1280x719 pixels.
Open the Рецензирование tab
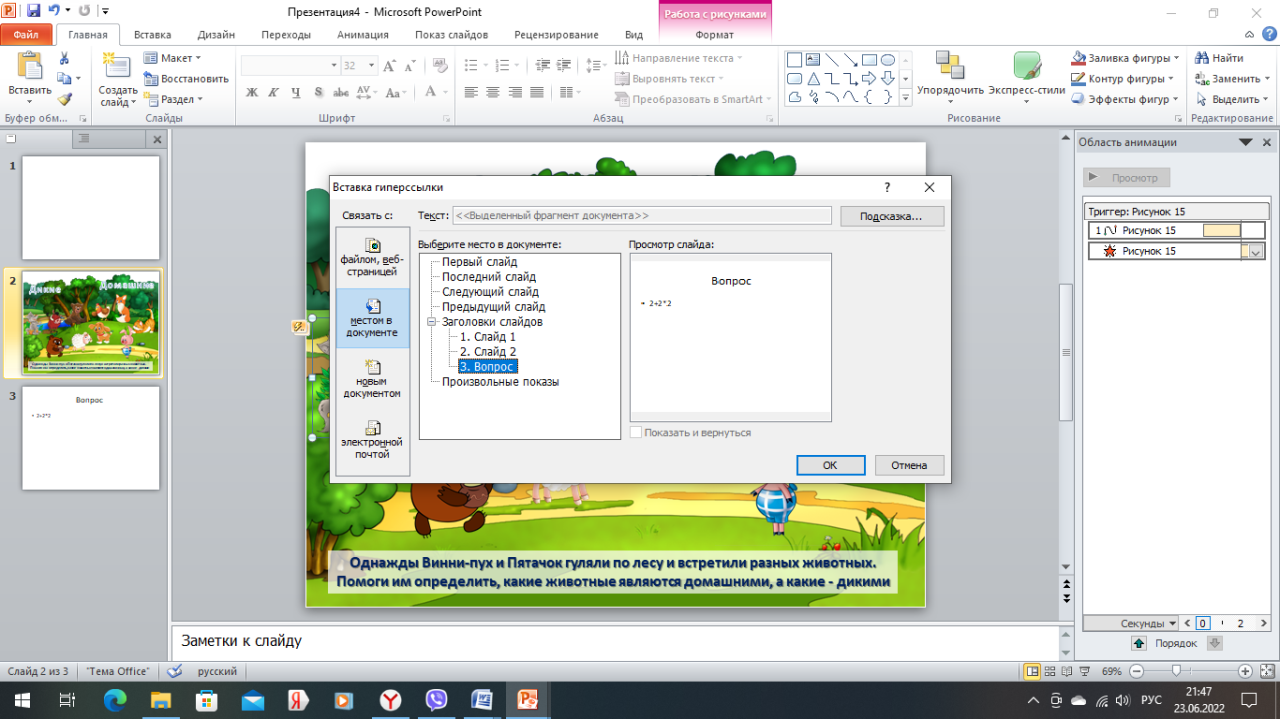(x=557, y=34)
